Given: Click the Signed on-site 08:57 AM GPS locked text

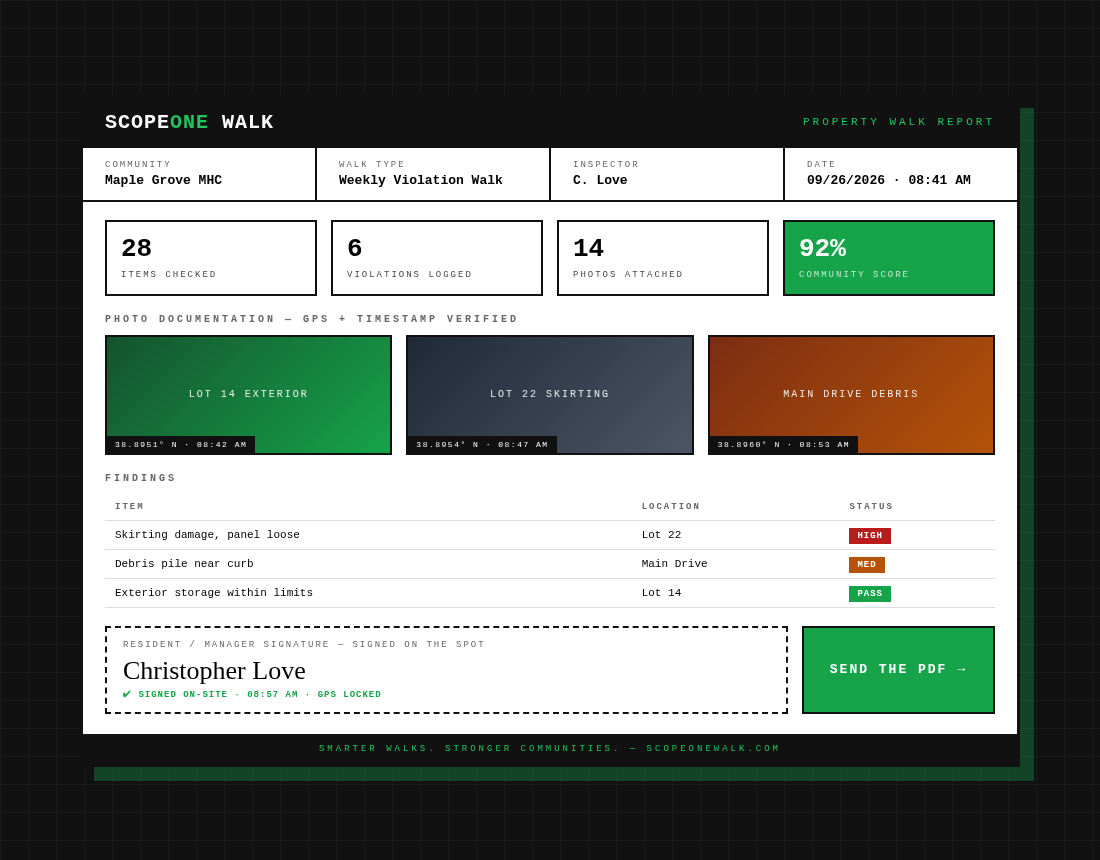Looking at the screenshot, I should [x=260, y=694].
